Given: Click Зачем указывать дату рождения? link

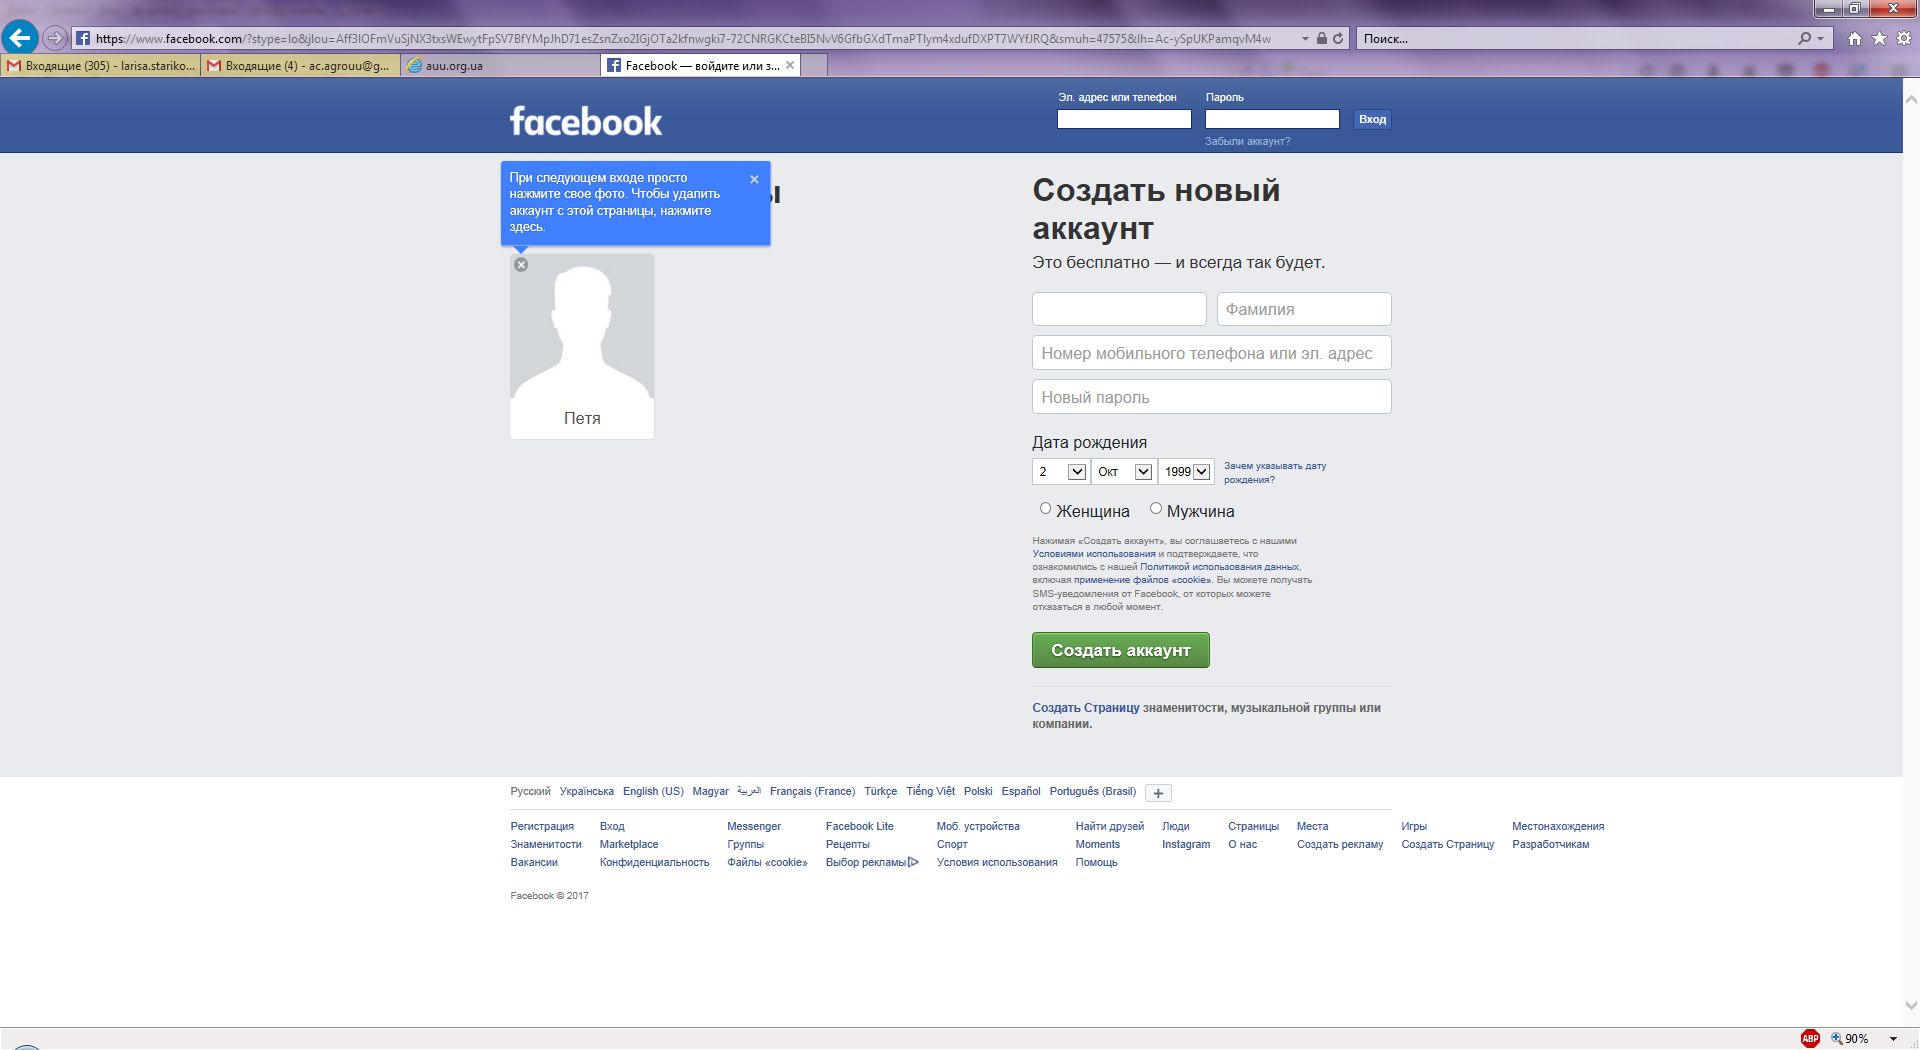Looking at the screenshot, I should pos(1275,473).
